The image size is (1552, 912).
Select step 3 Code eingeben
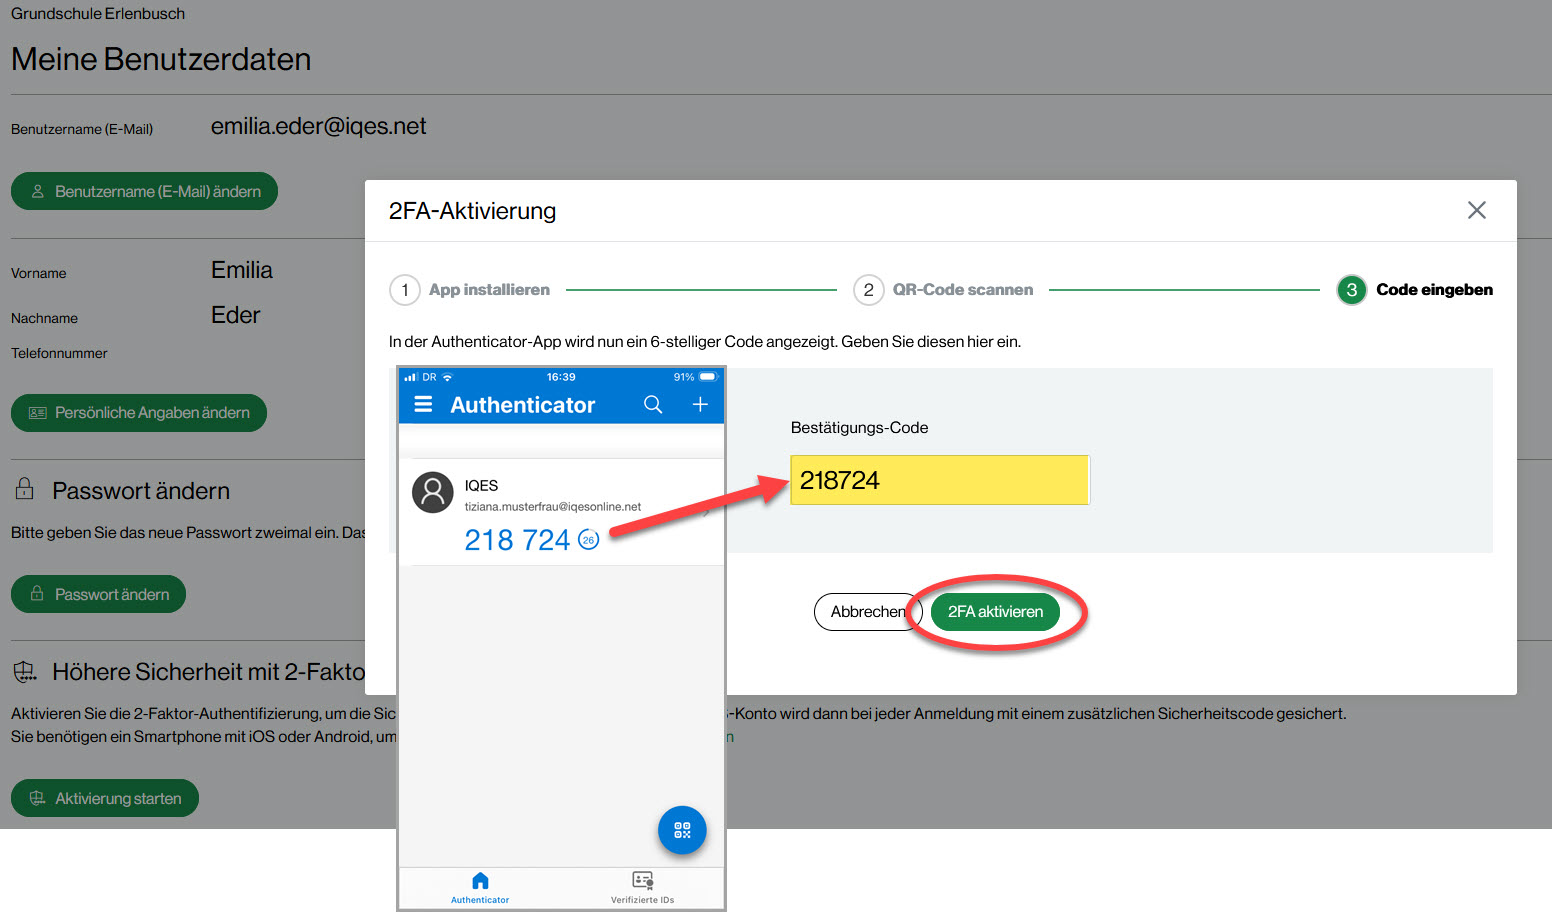(1414, 290)
